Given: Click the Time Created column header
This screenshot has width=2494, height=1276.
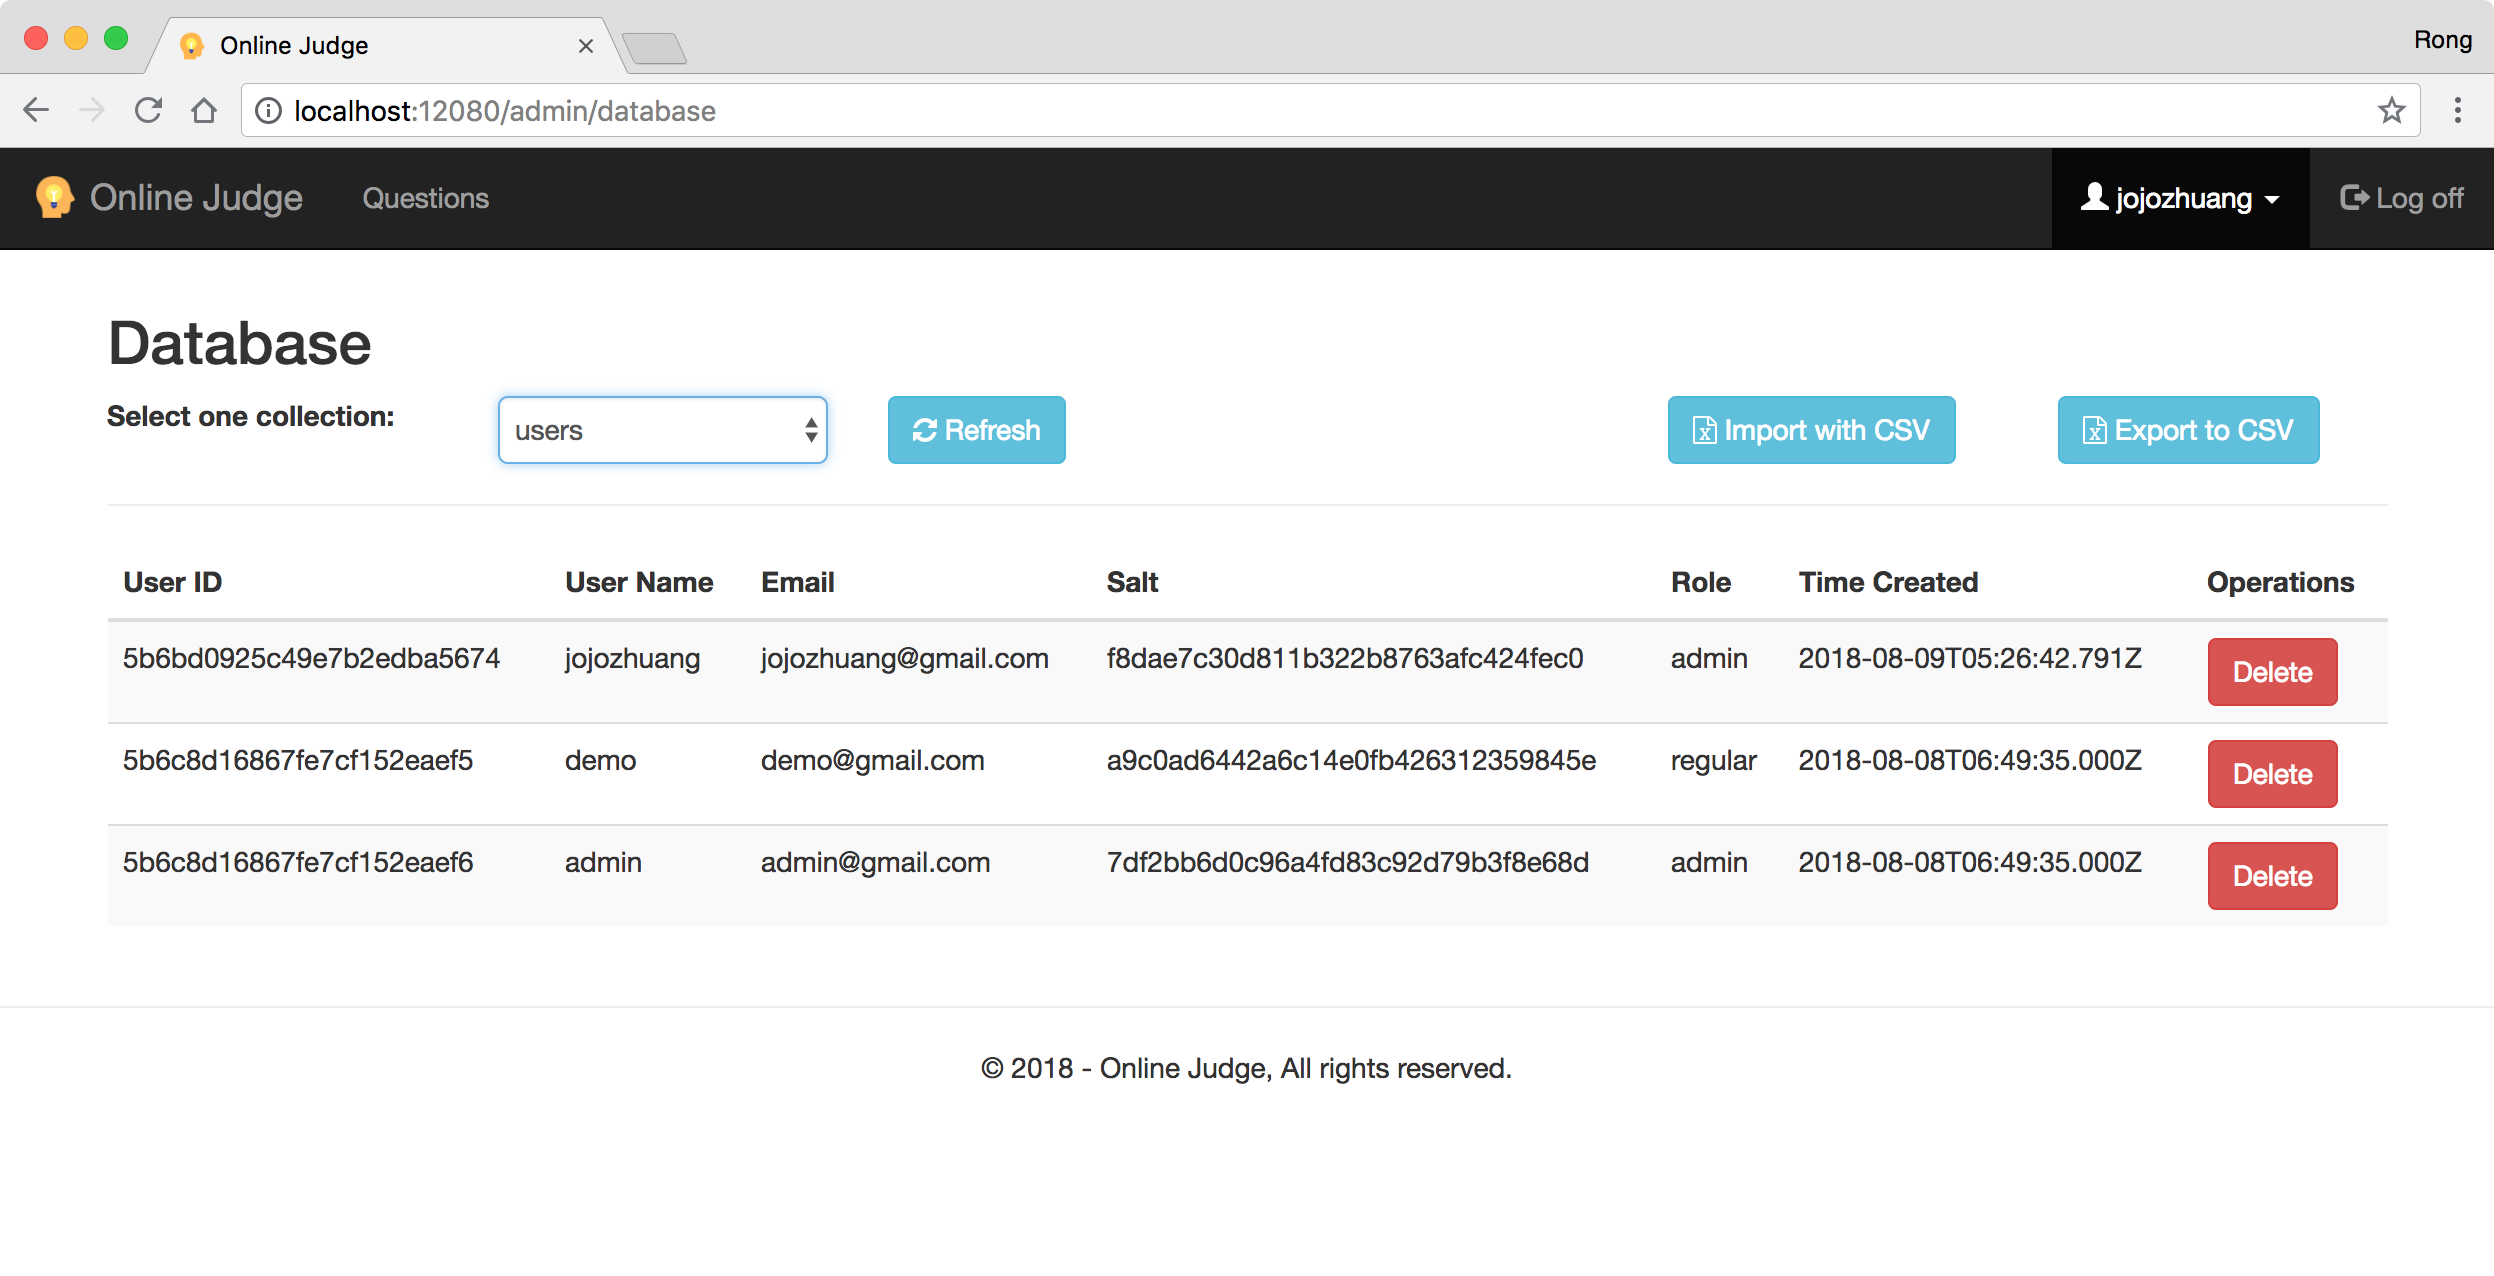Looking at the screenshot, I should tap(1889, 582).
